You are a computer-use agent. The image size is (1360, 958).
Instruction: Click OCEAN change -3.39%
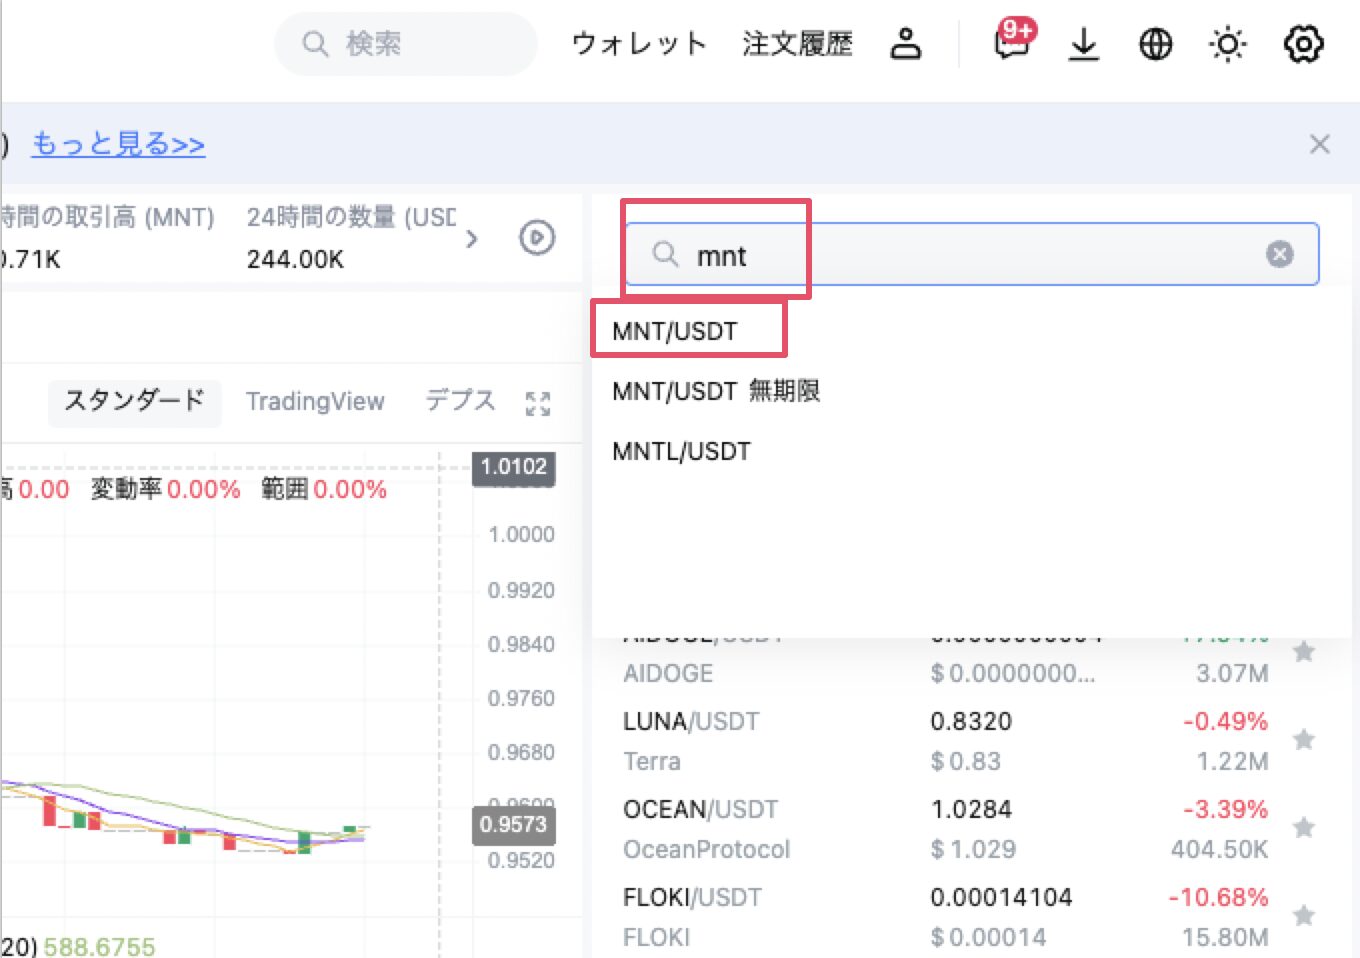[x=1225, y=809]
